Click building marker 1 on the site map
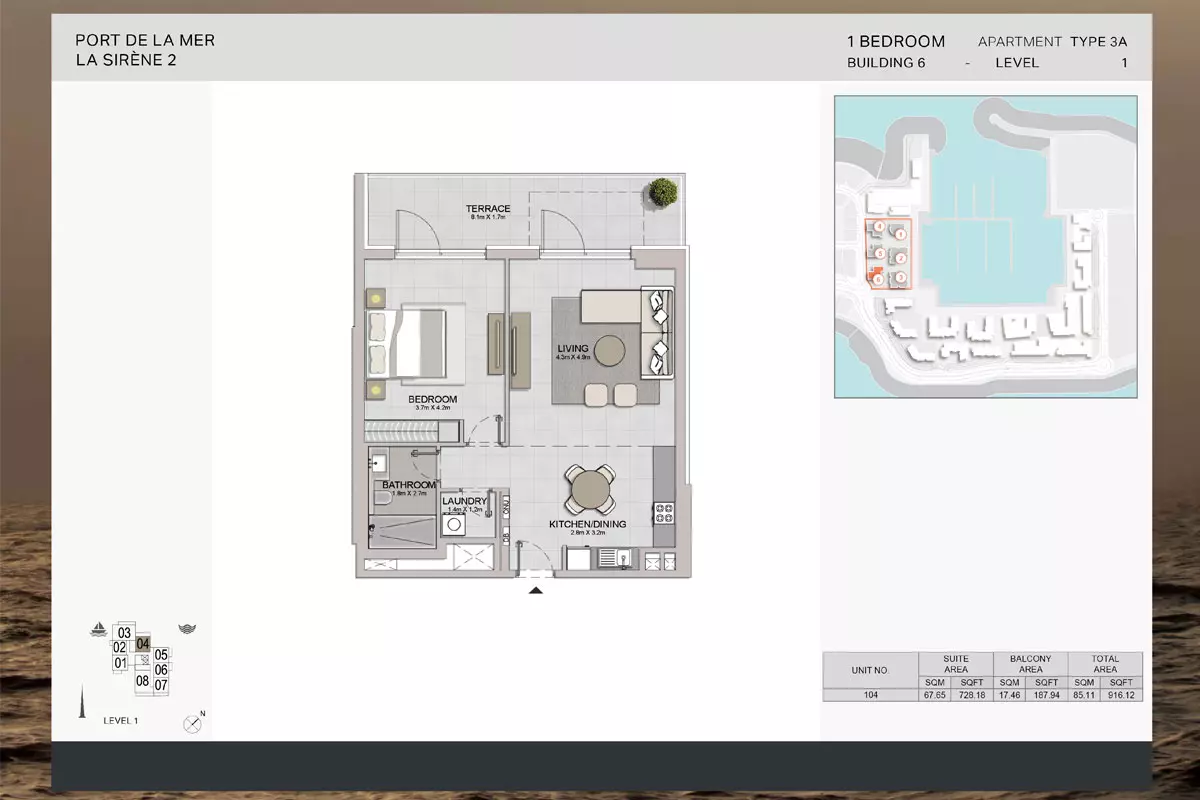1200x800 pixels. (x=900, y=234)
